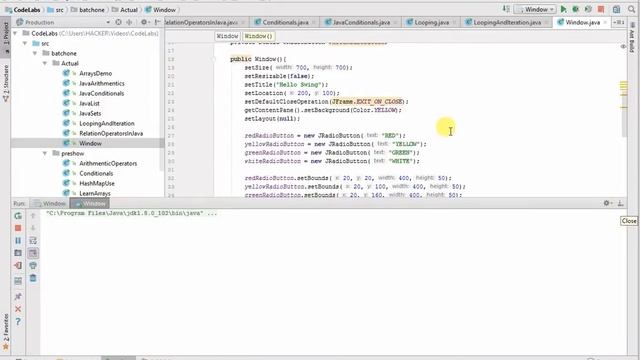Image resolution: width=640 pixels, height=360 pixels.
Task: Toggle soft-wrap in Run console
Action: coord(33,241)
